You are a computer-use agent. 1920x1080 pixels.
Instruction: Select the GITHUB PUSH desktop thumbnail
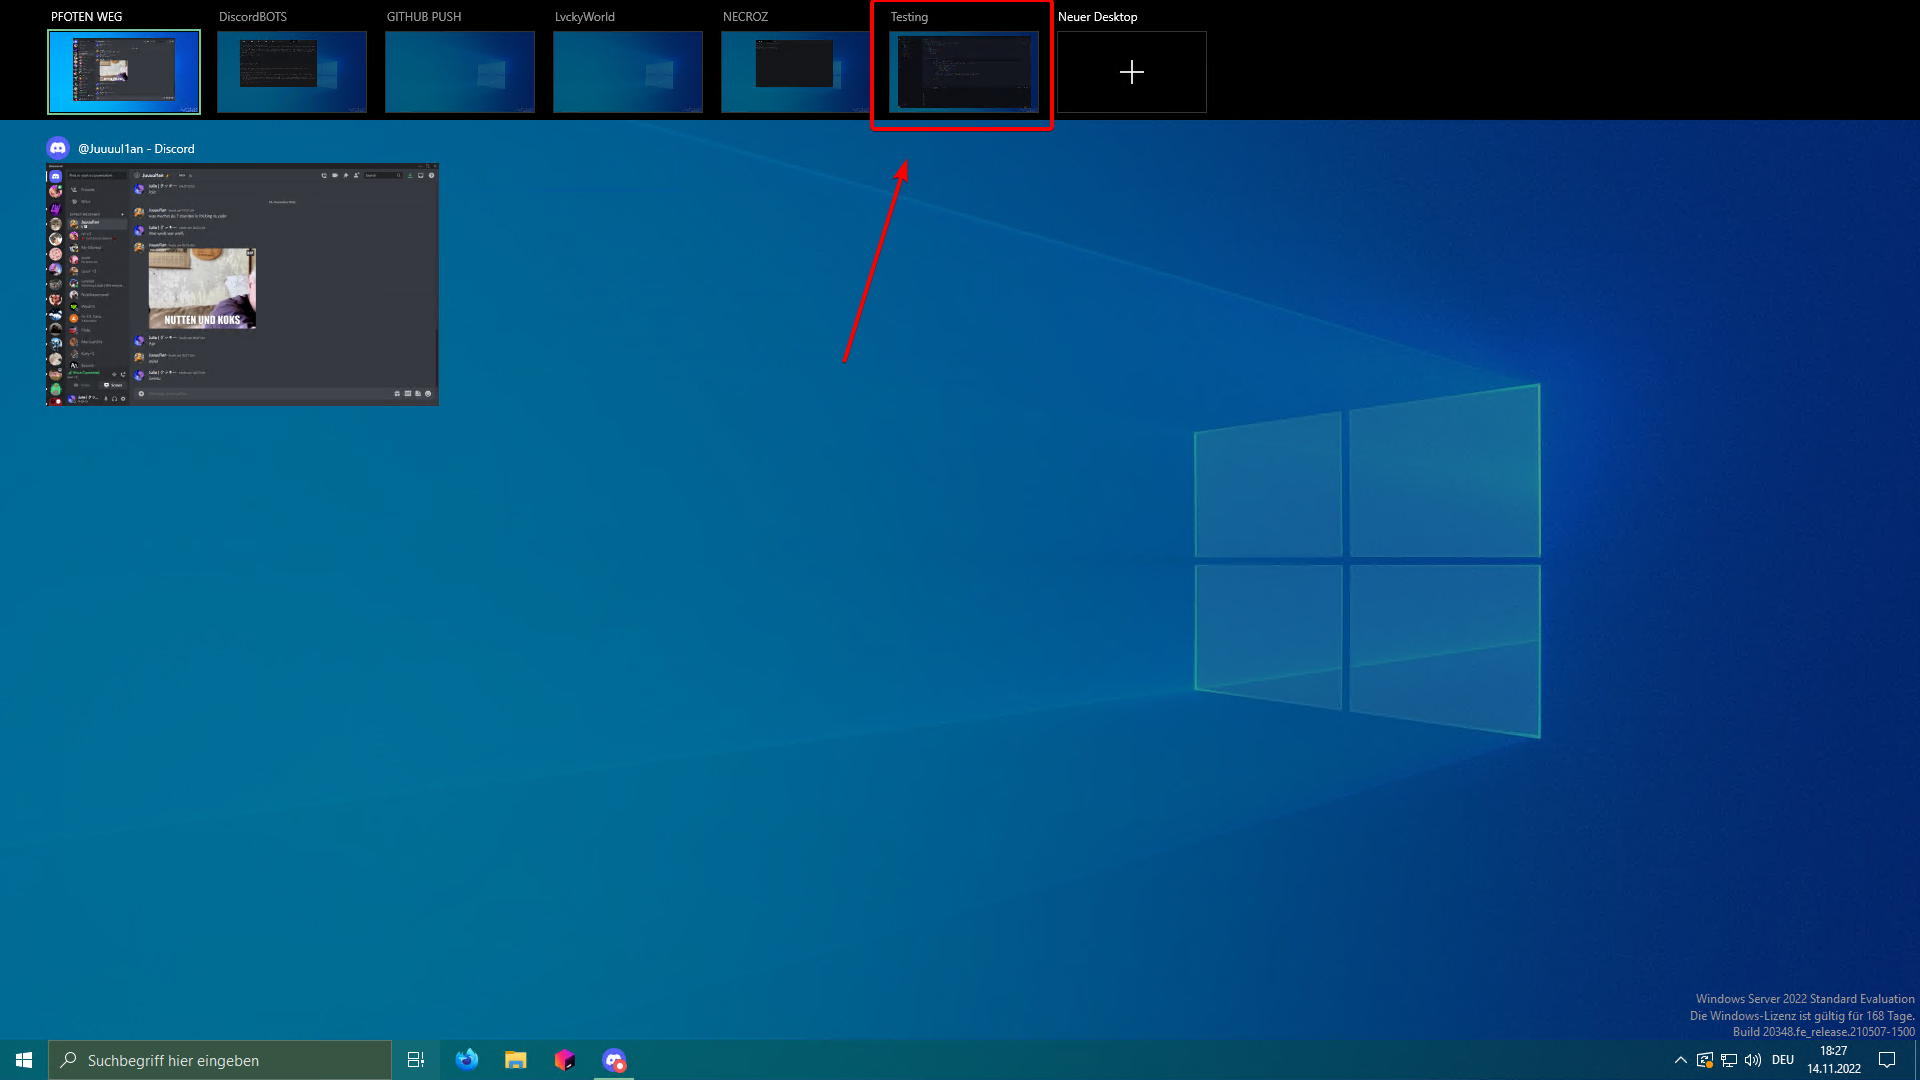tap(459, 72)
